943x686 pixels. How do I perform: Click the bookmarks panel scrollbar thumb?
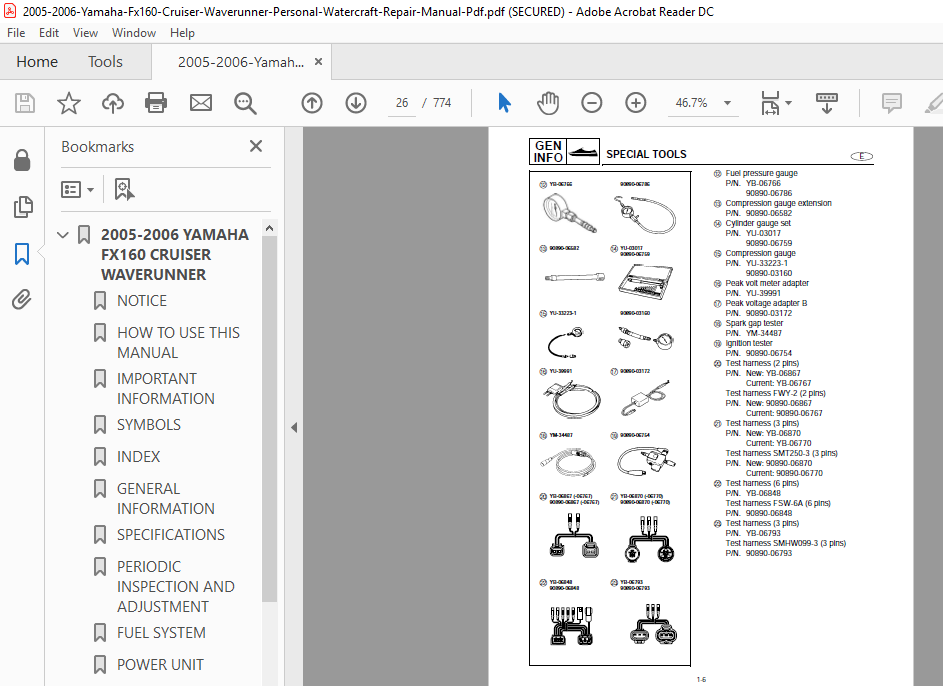[x=269, y=418]
